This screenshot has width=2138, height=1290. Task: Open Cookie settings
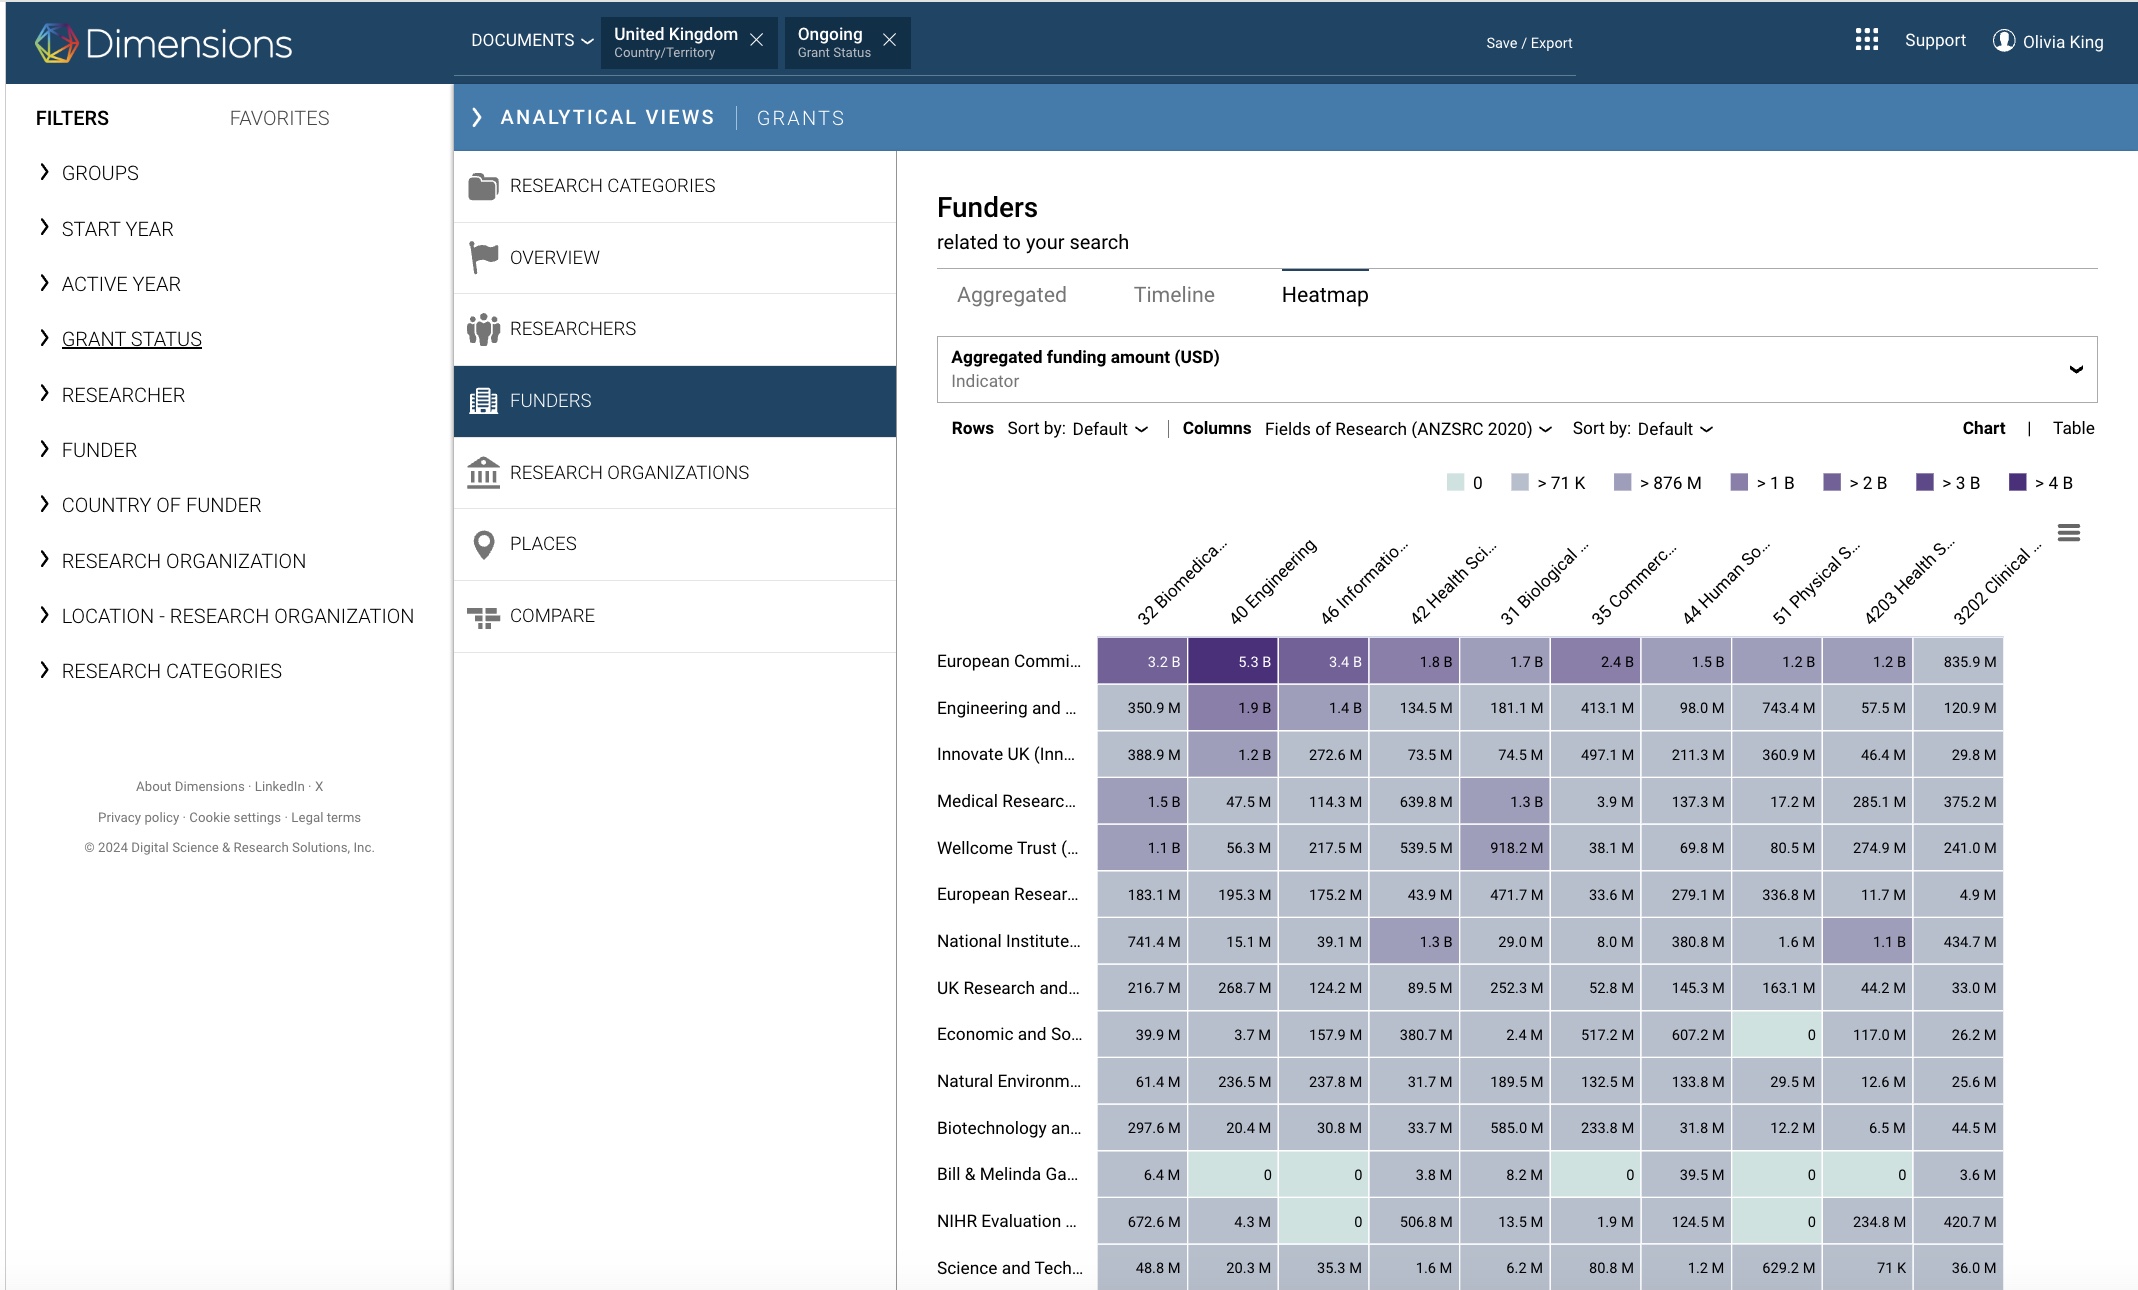[x=235, y=818]
